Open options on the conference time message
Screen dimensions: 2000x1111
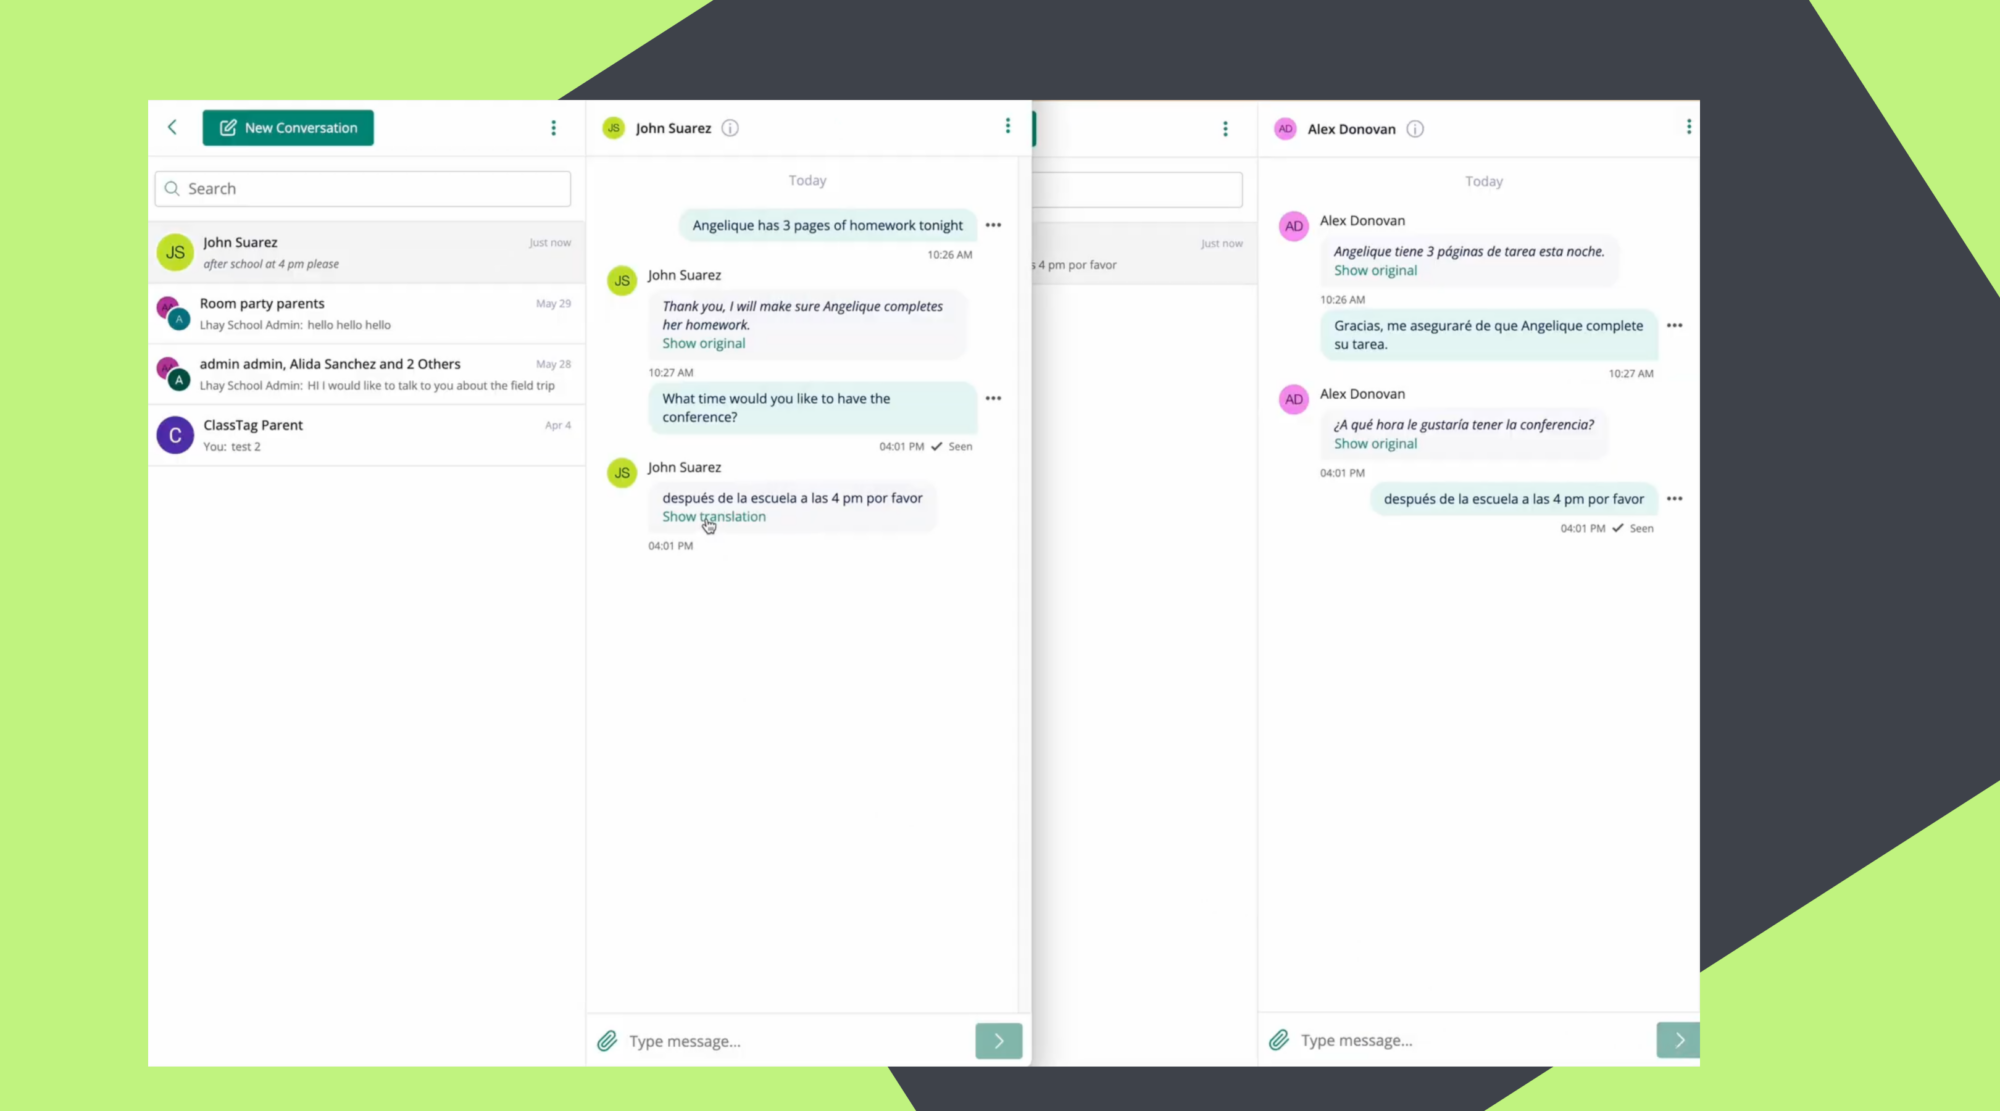[993, 398]
